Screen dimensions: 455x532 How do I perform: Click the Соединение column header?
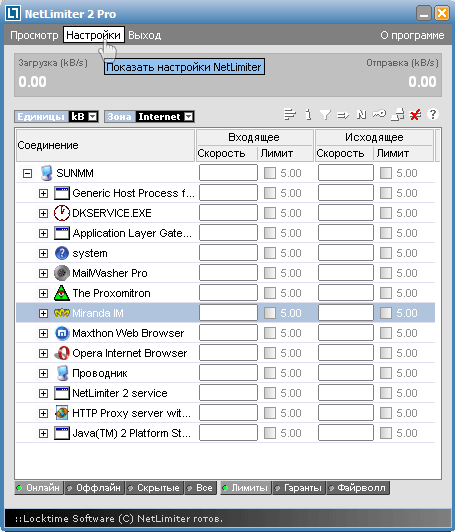click(x=105, y=145)
